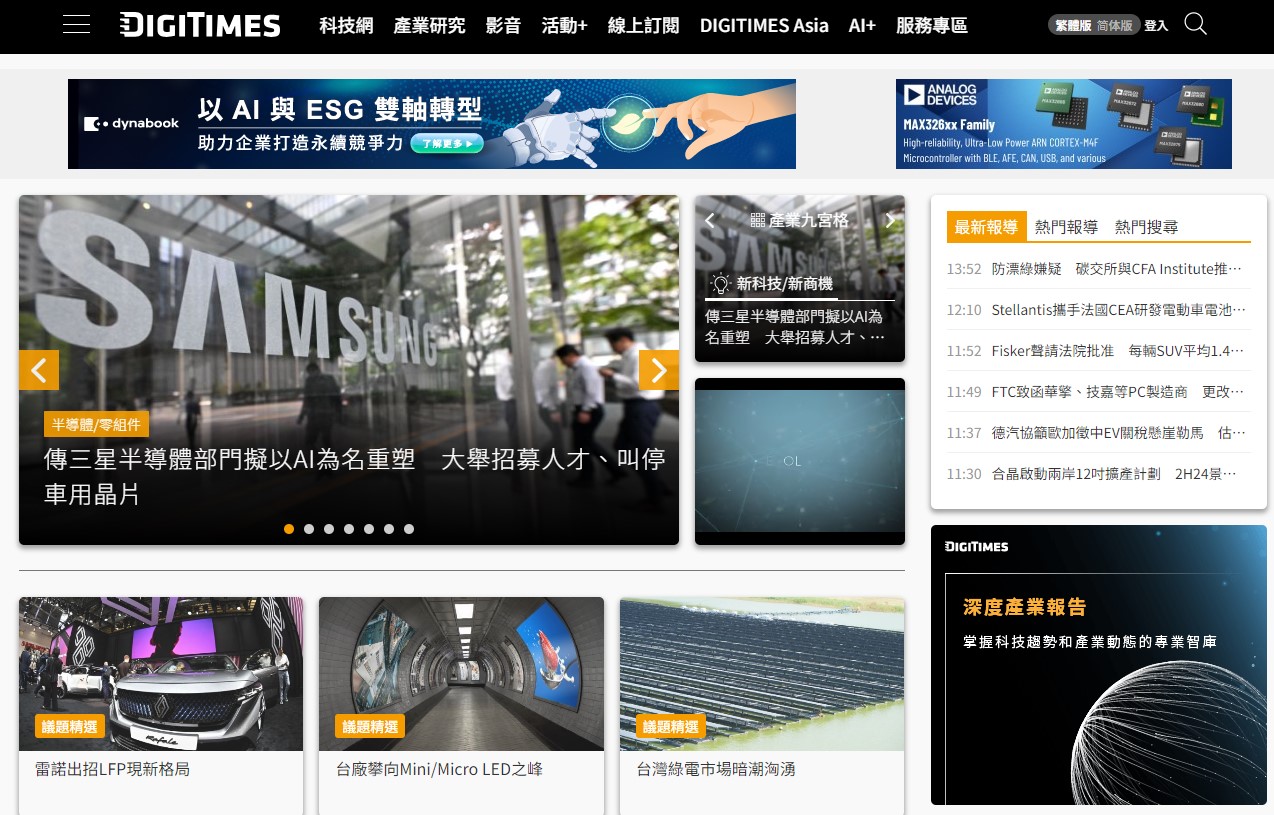The image size is (1274, 815).
Task: Open the 產業研究 menu item
Action: (x=429, y=25)
